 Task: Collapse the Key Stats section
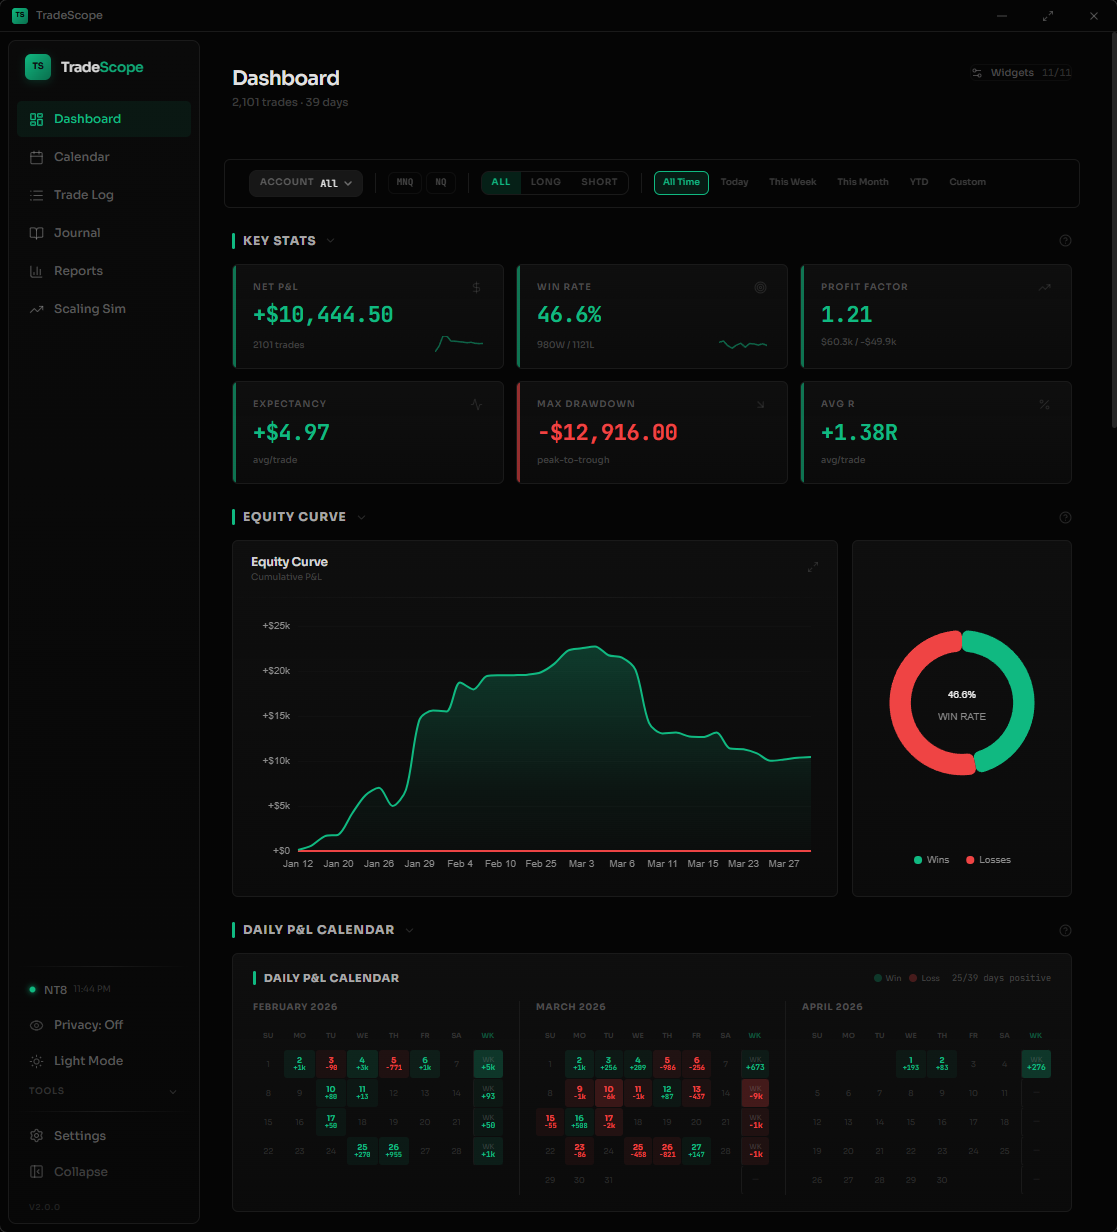pos(330,240)
